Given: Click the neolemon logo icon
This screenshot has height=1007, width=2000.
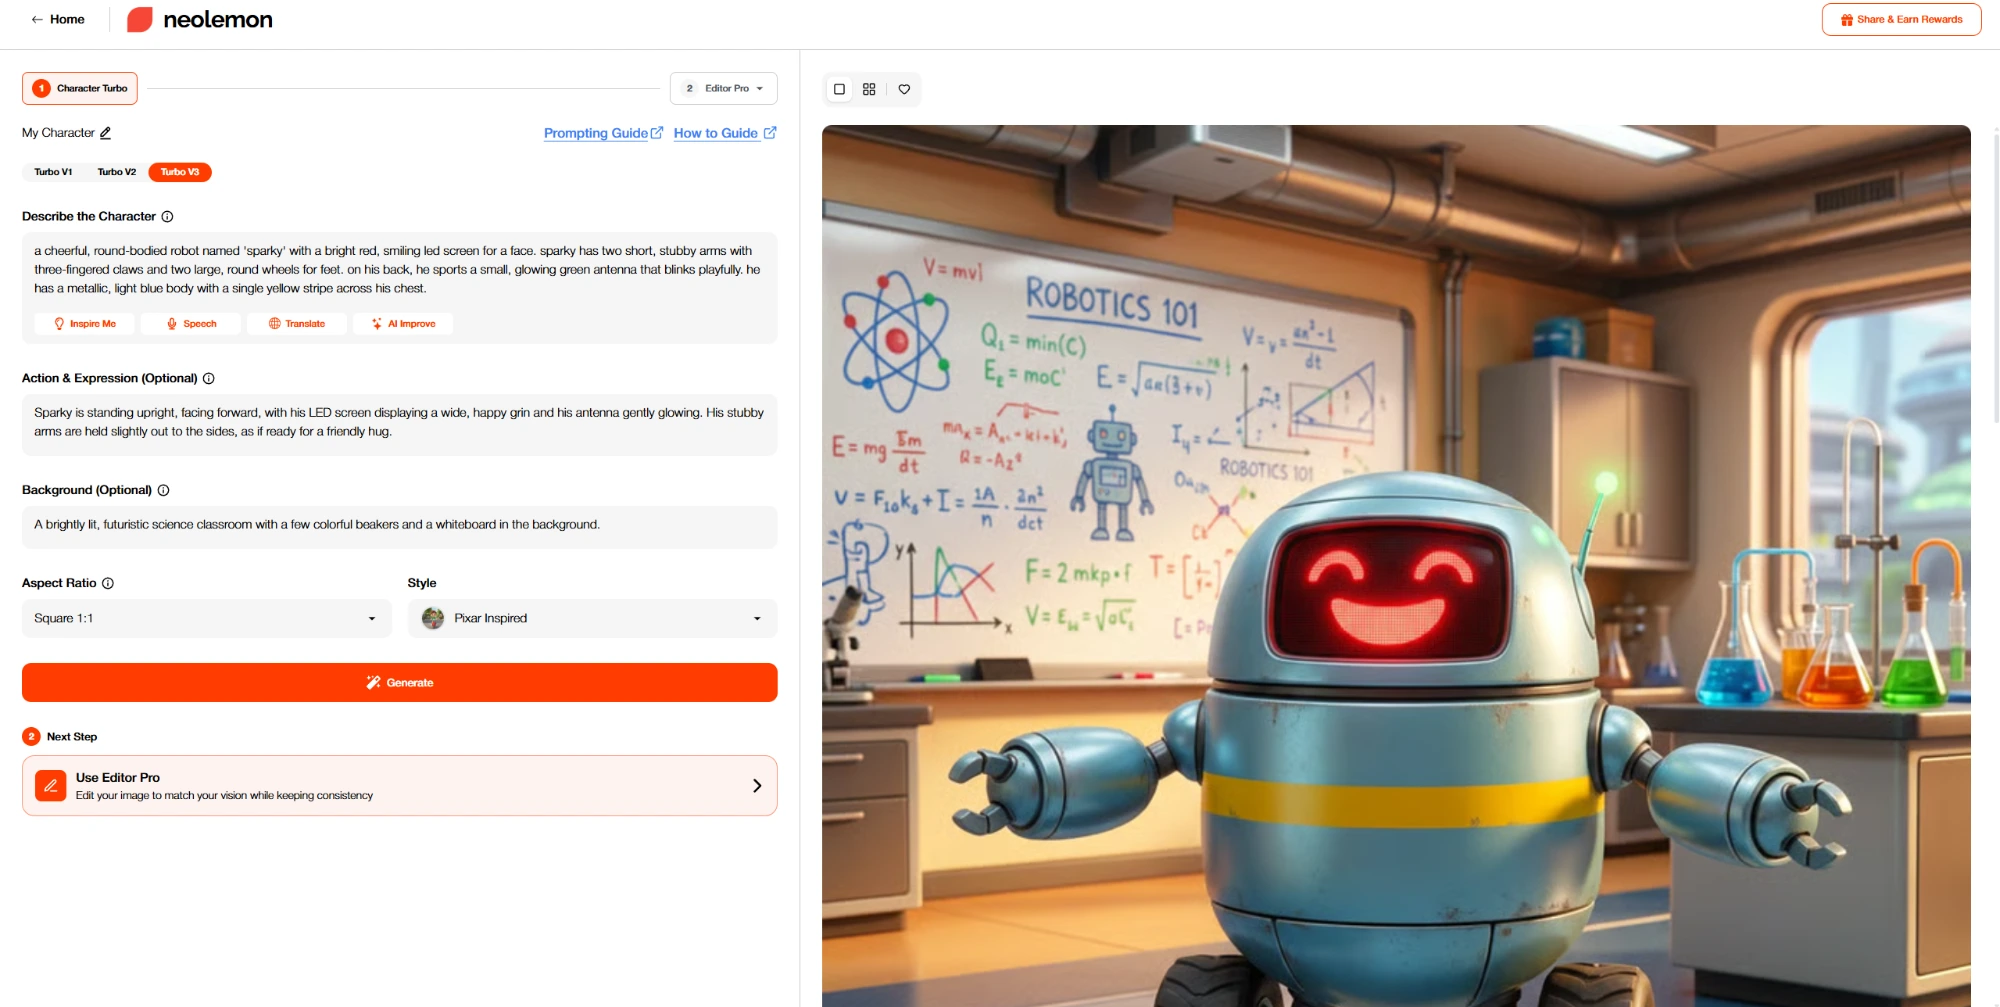Looking at the screenshot, I should [x=140, y=19].
